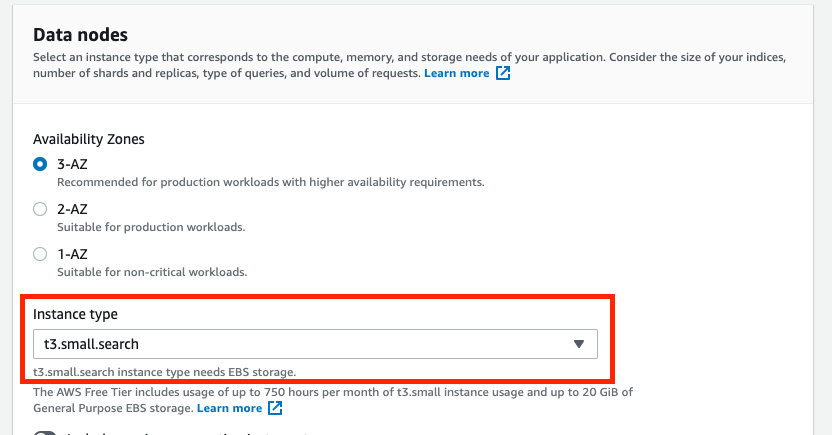Click 'Suitable for non-critical workloads' description text
The width and height of the screenshot is (832, 435).
click(152, 272)
